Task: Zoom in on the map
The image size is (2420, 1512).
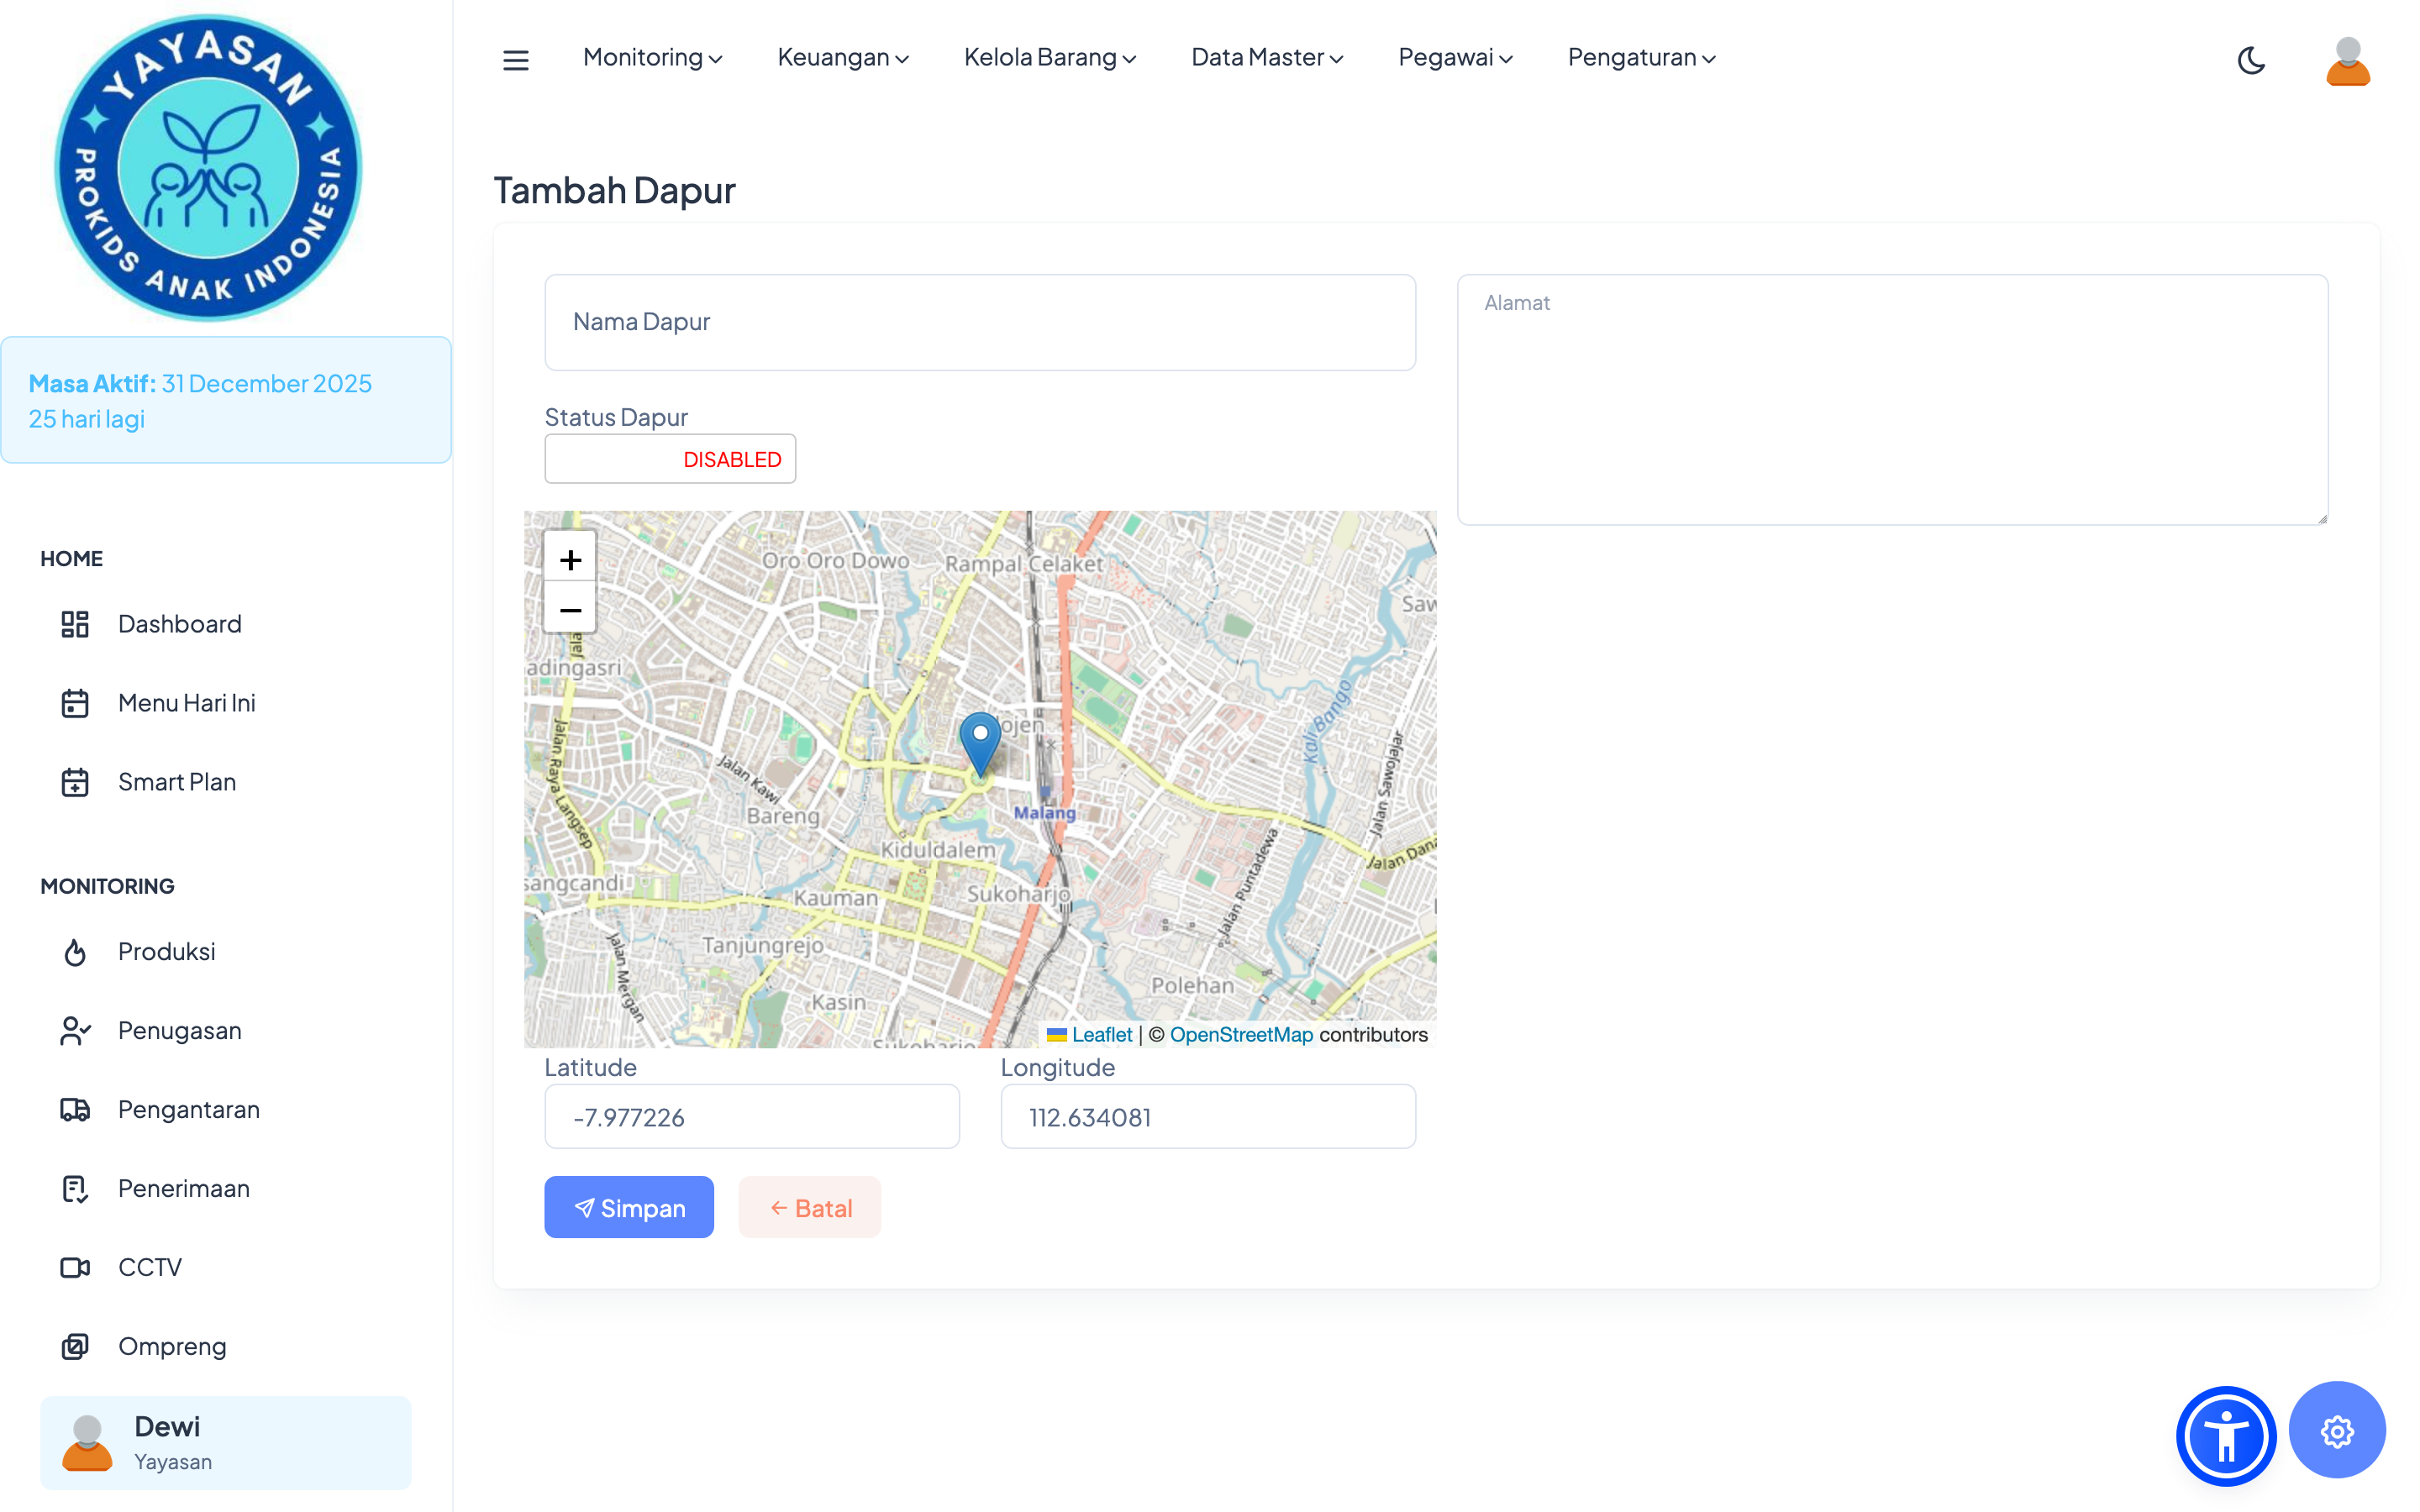Action: point(570,559)
